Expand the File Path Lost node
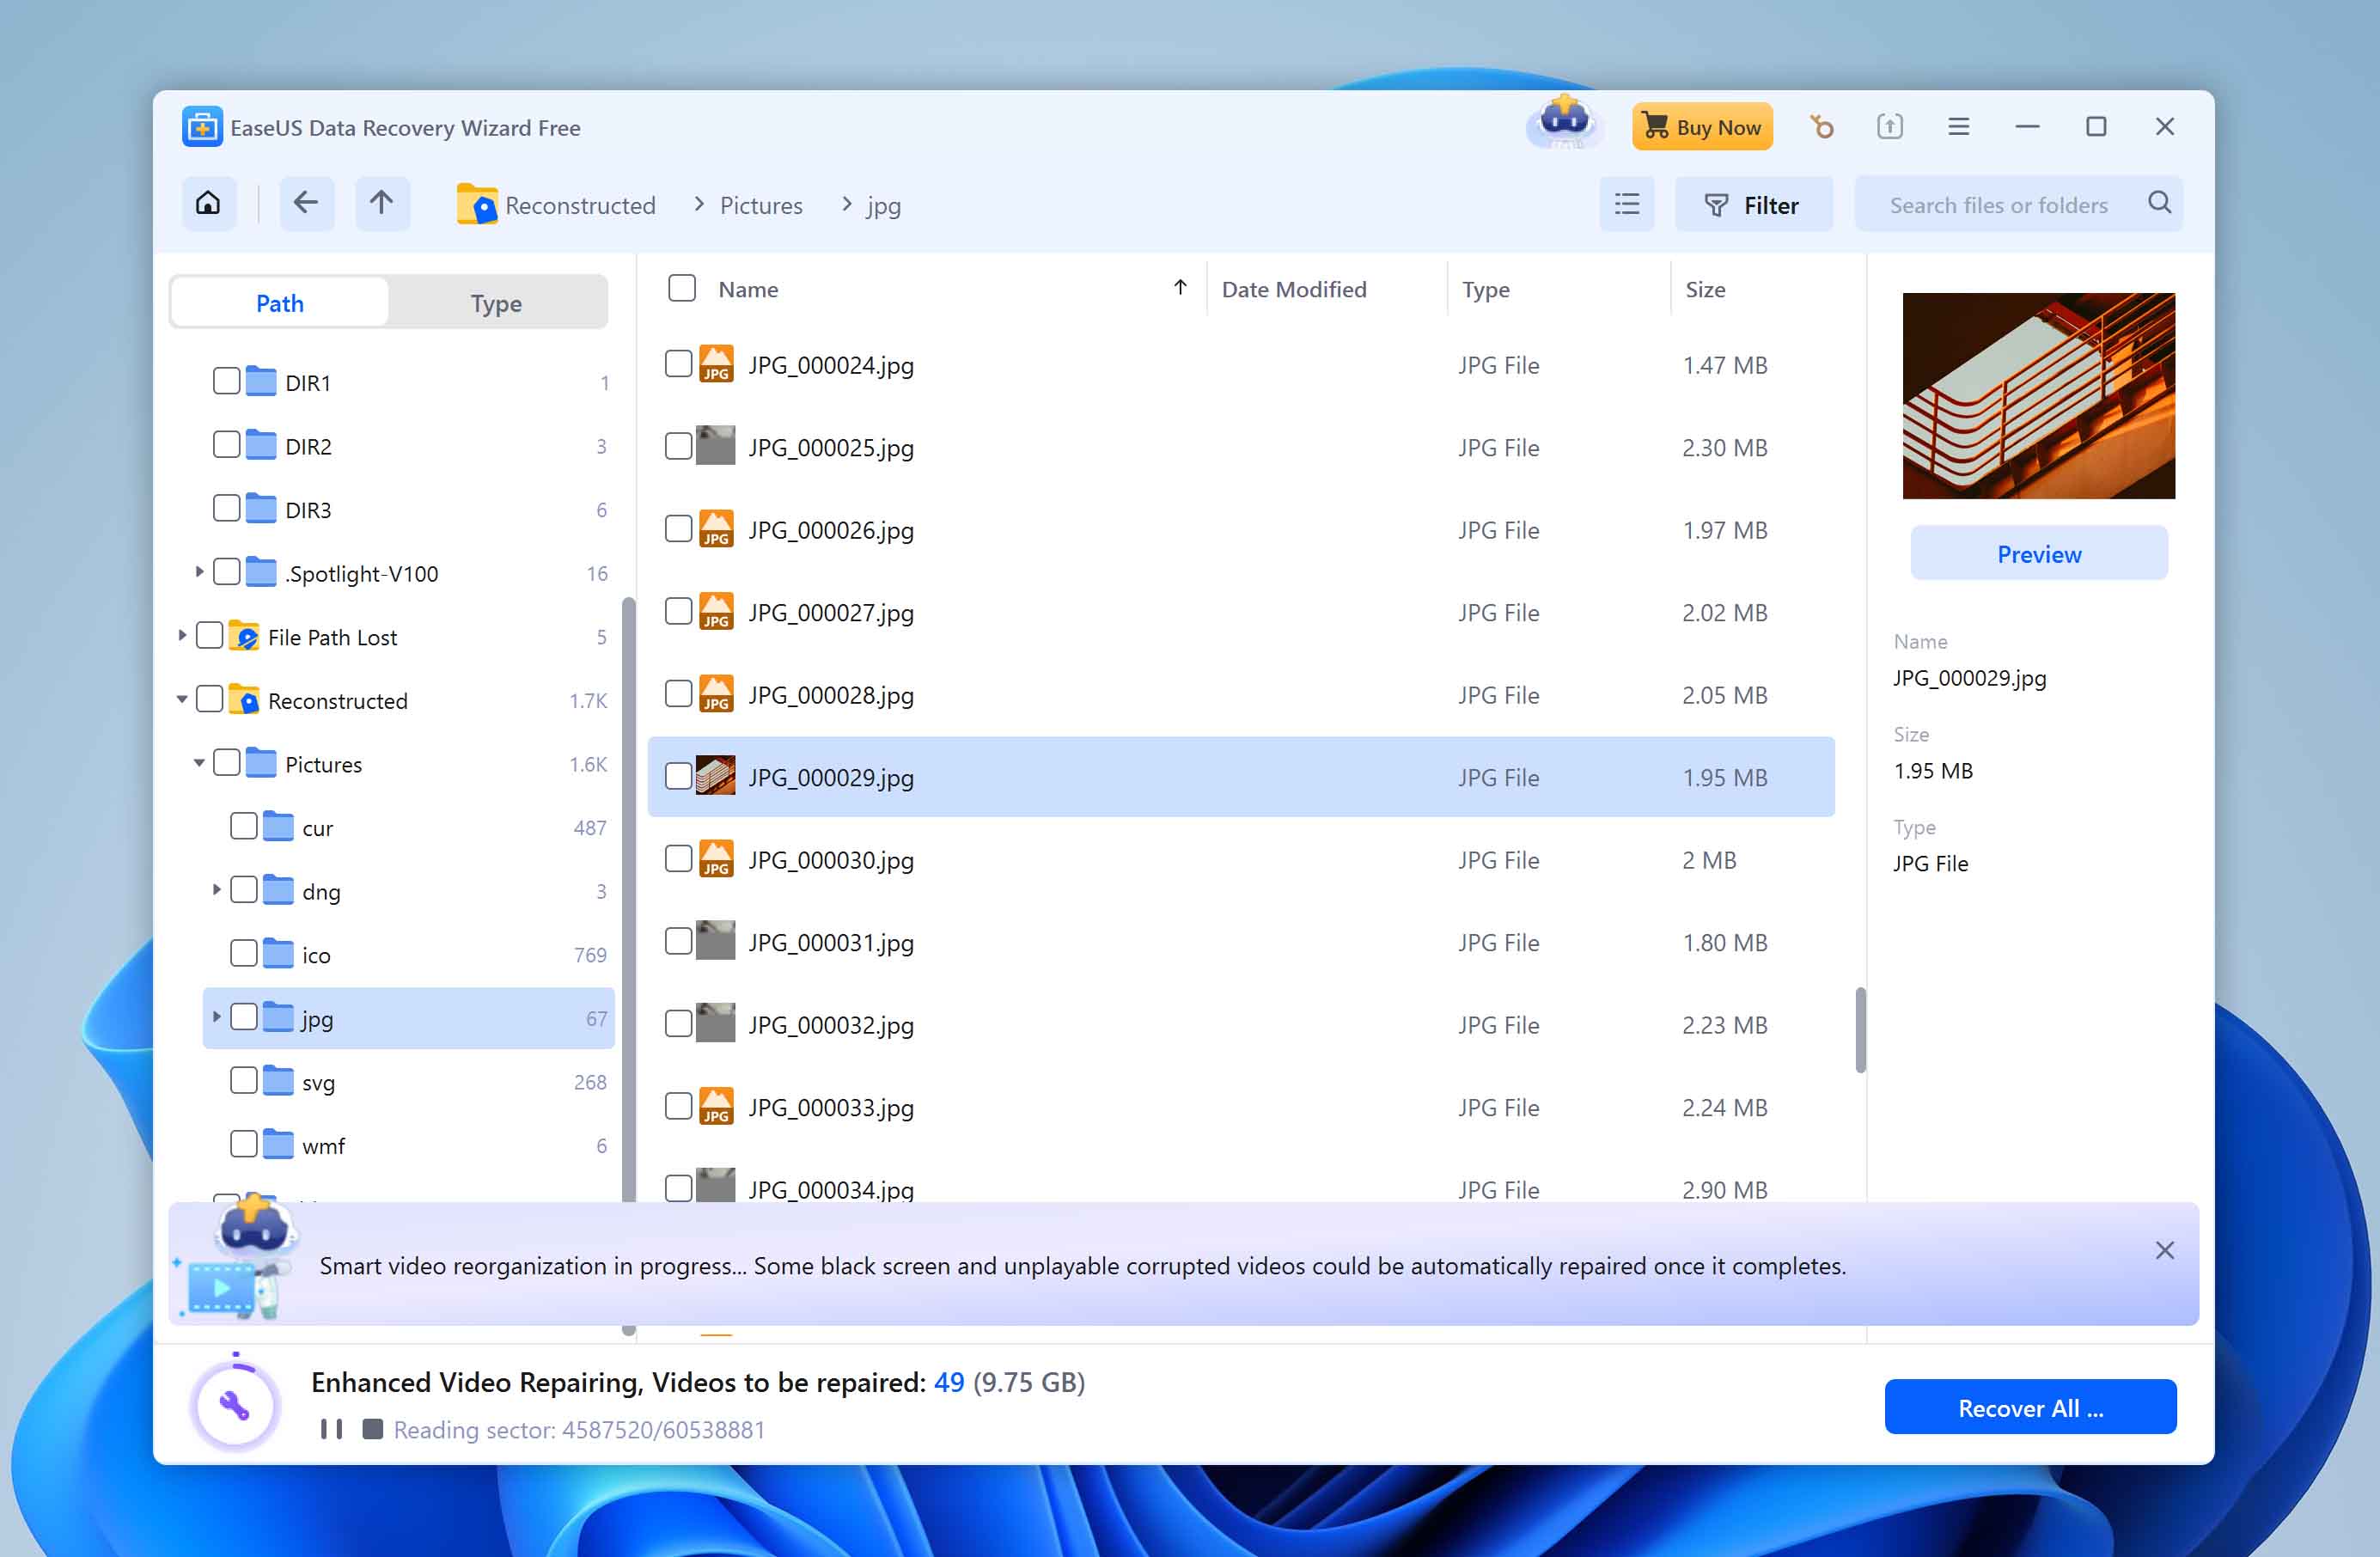This screenshot has width=2380, height=1557. (x=182, y=636)
